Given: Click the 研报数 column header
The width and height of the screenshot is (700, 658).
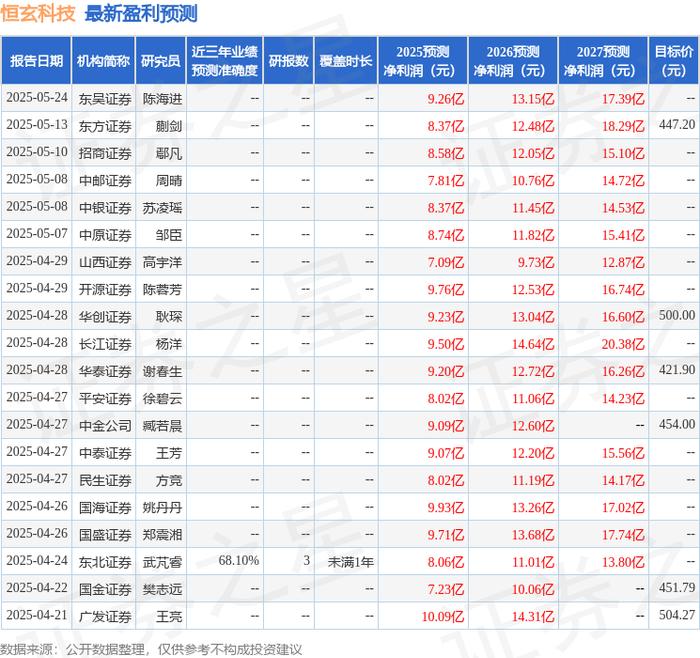Looking at the screenshot, I should tap(288, 61).
